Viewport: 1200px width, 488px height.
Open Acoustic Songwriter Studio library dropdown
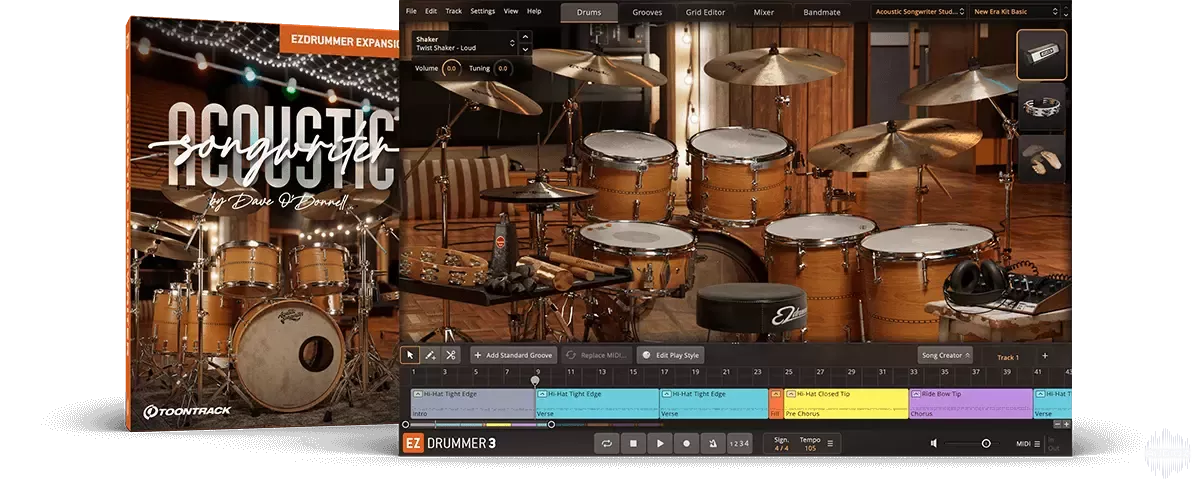[x=917, y=12]
